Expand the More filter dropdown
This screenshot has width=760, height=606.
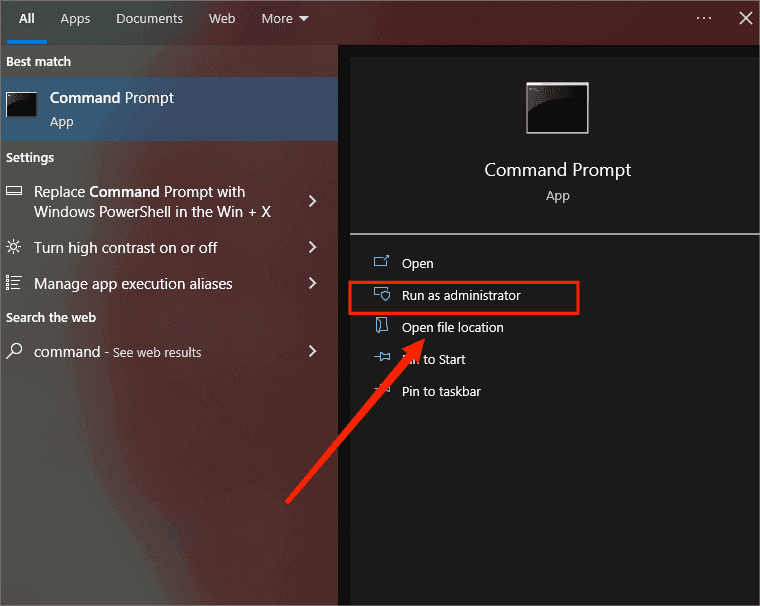tap(285, 19)
